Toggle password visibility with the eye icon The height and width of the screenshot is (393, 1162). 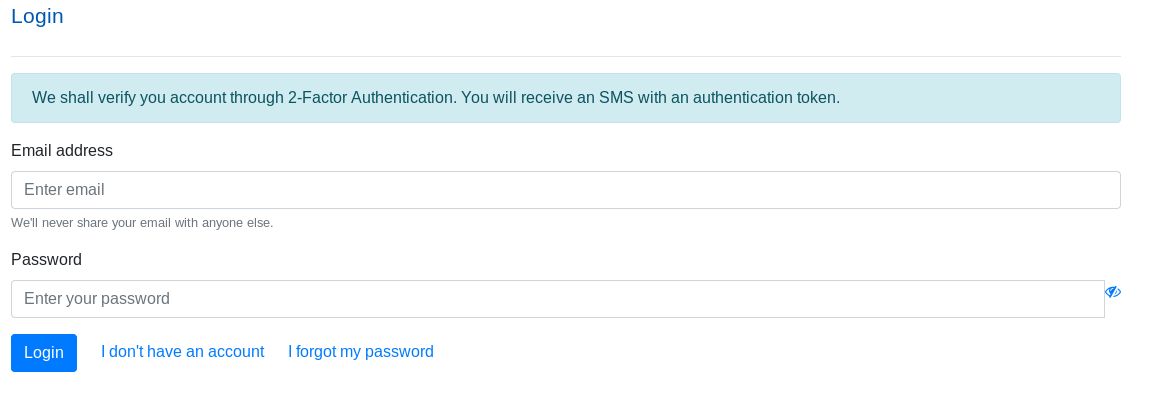click(1112, 292)
